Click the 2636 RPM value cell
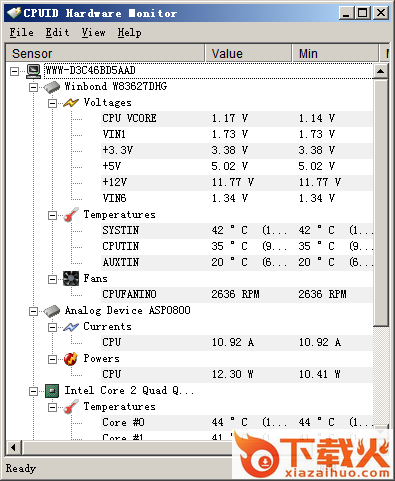395x481 pixels. click(x=235, y=294)
